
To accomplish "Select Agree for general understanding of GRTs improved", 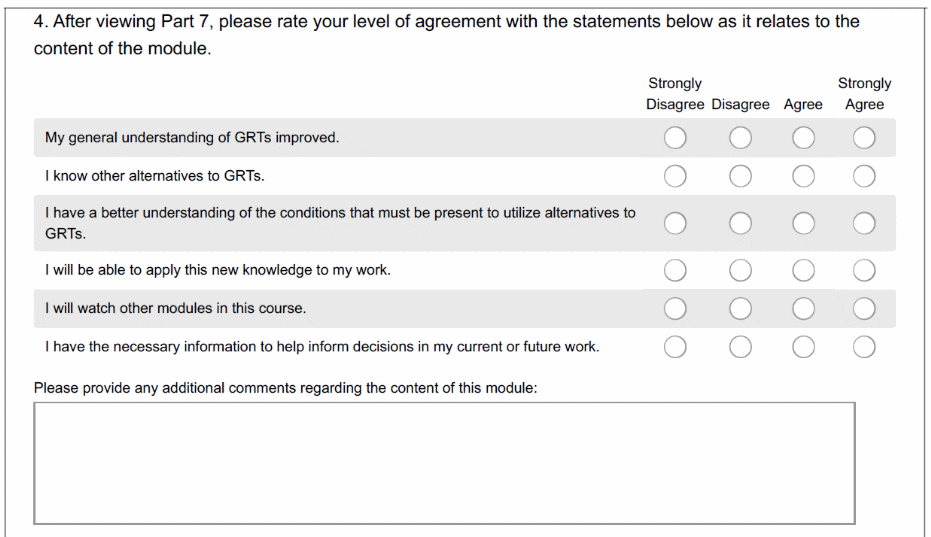I will click(x=803, y=138).
